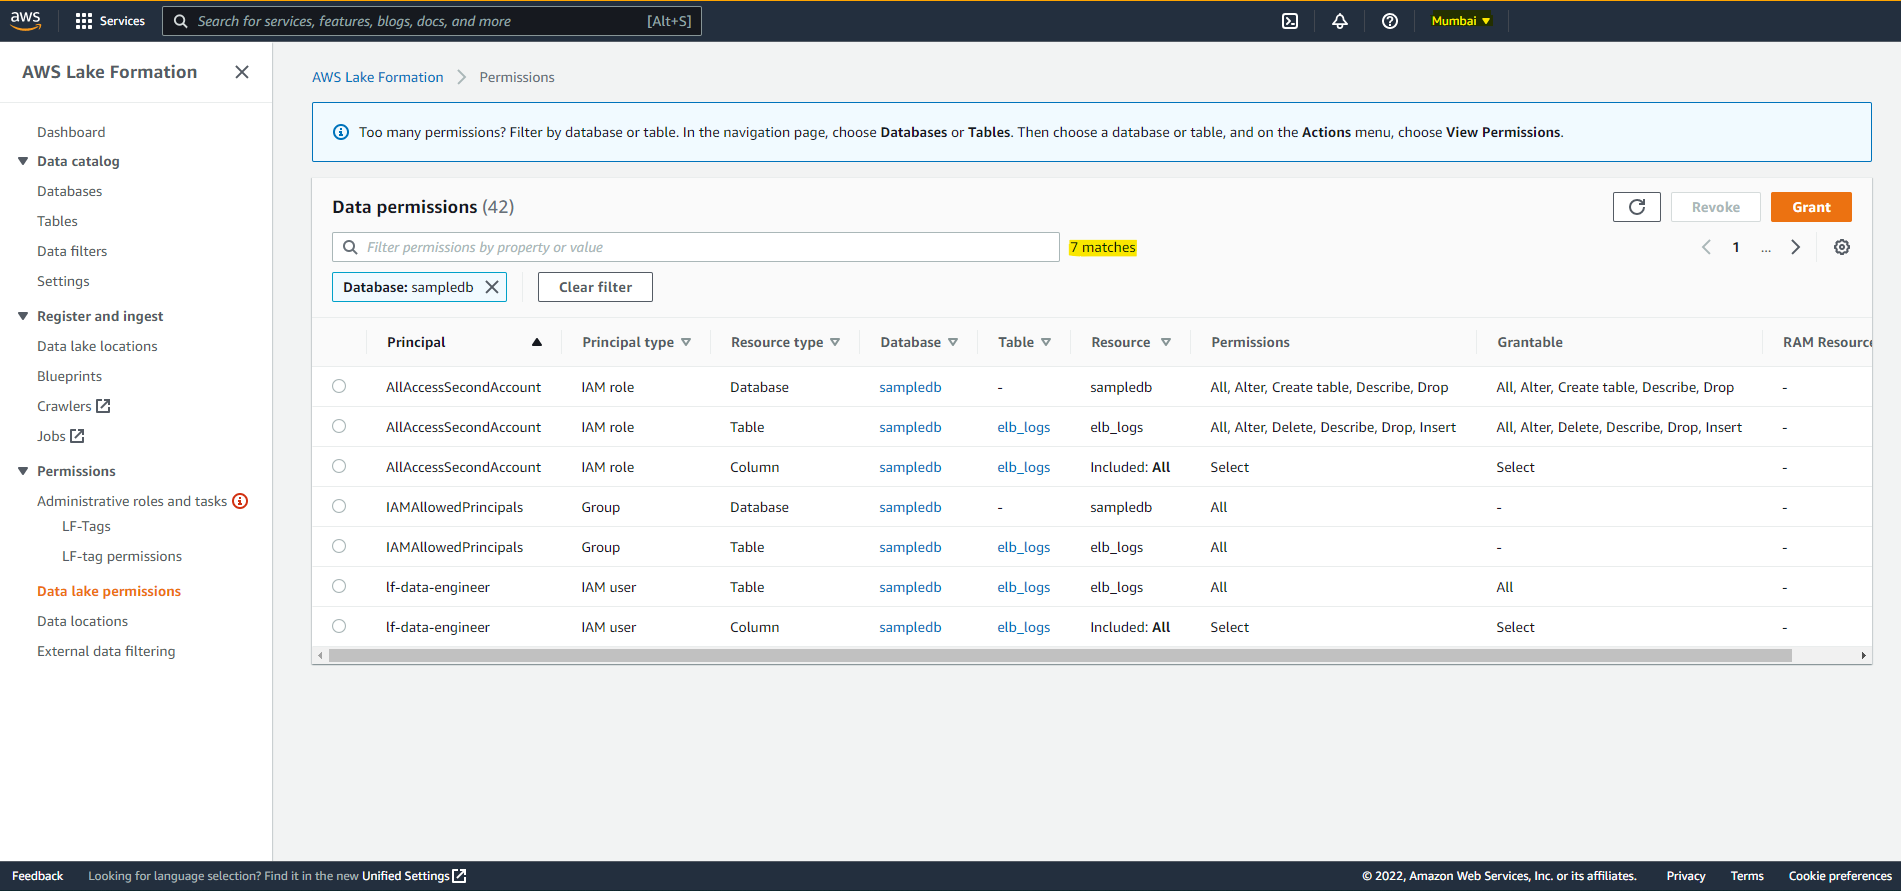The width and height of the screenshot is (1901, 891).
Task: Open the help question mark icon
Action: [1390, 21]
